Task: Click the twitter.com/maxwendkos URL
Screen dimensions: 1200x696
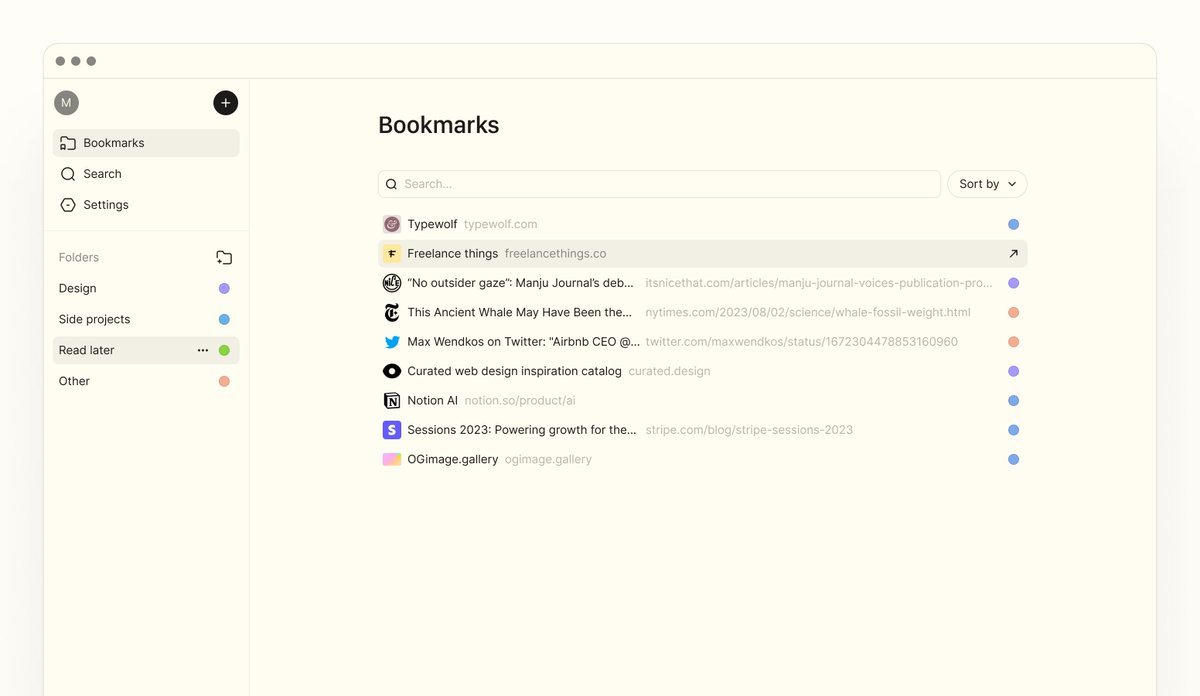Action: pyautogui.click(x=802, y=342)
